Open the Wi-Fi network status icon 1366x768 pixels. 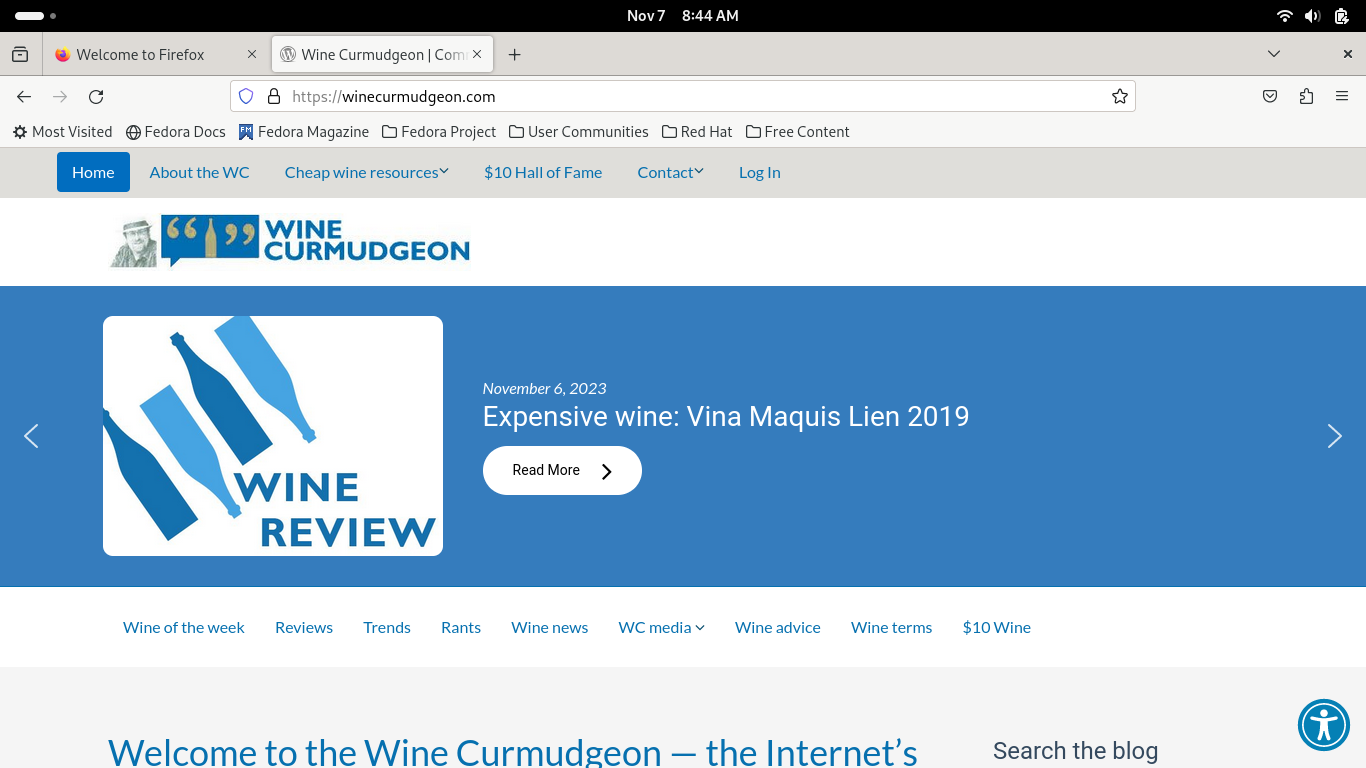(x=1285, y=16)
